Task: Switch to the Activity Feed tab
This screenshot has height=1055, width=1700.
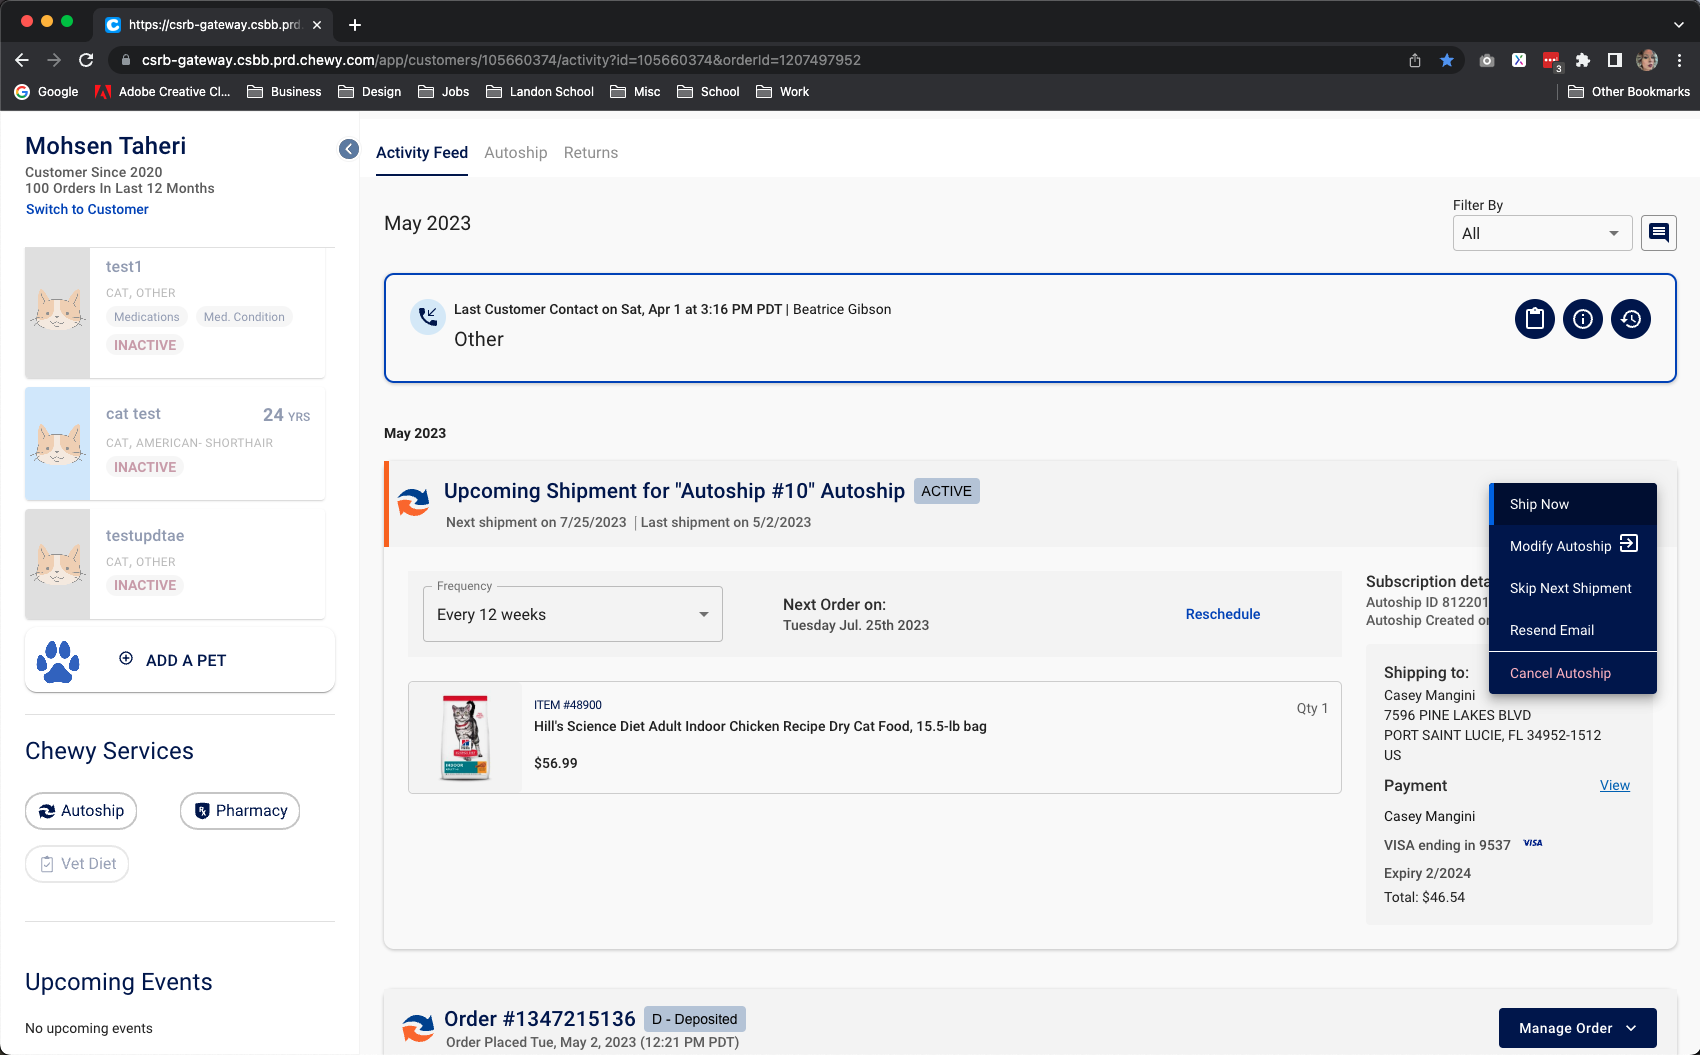Action: [422, 153]
